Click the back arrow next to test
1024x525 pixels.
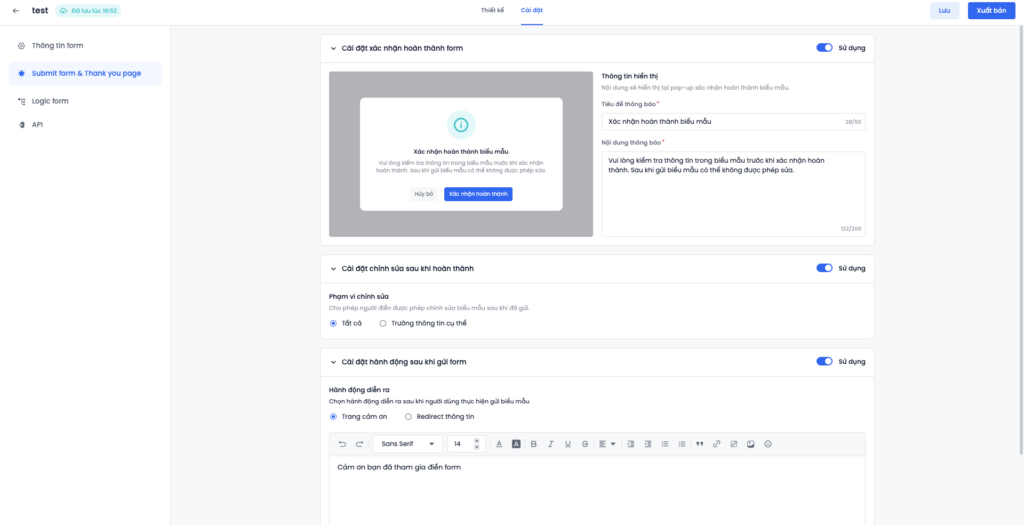pos(16,11)
